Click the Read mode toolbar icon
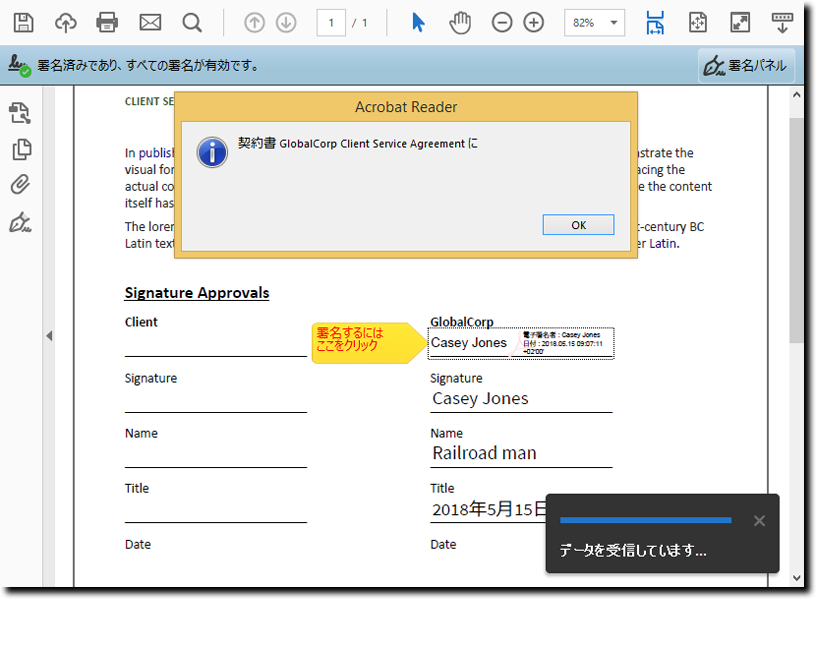The height and width of the screenshot is (659, 830). coord(782,23)
